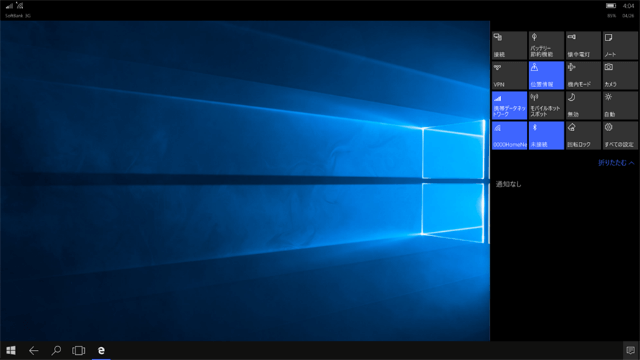Click the cellular signal strength status icon

pos(9,6)
